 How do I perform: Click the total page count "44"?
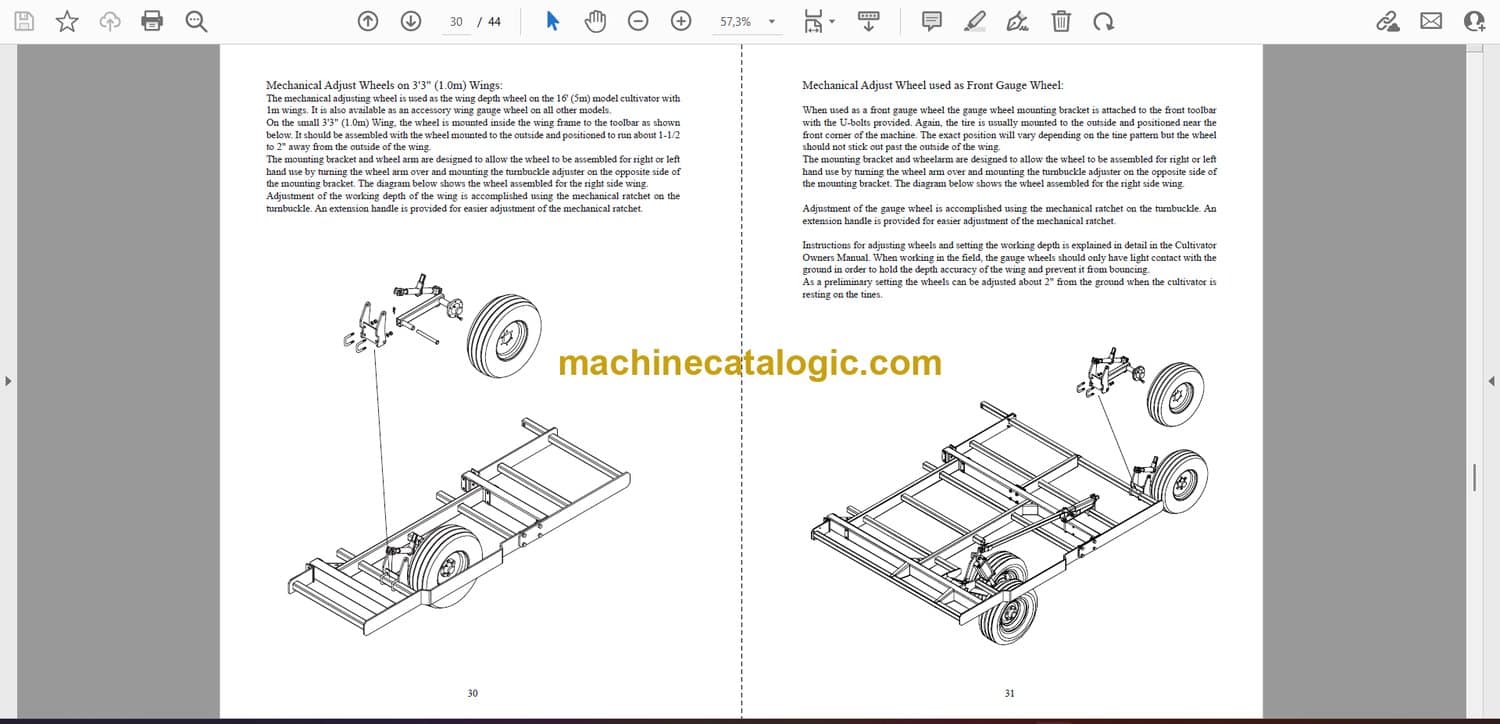(x=494, y=21)
